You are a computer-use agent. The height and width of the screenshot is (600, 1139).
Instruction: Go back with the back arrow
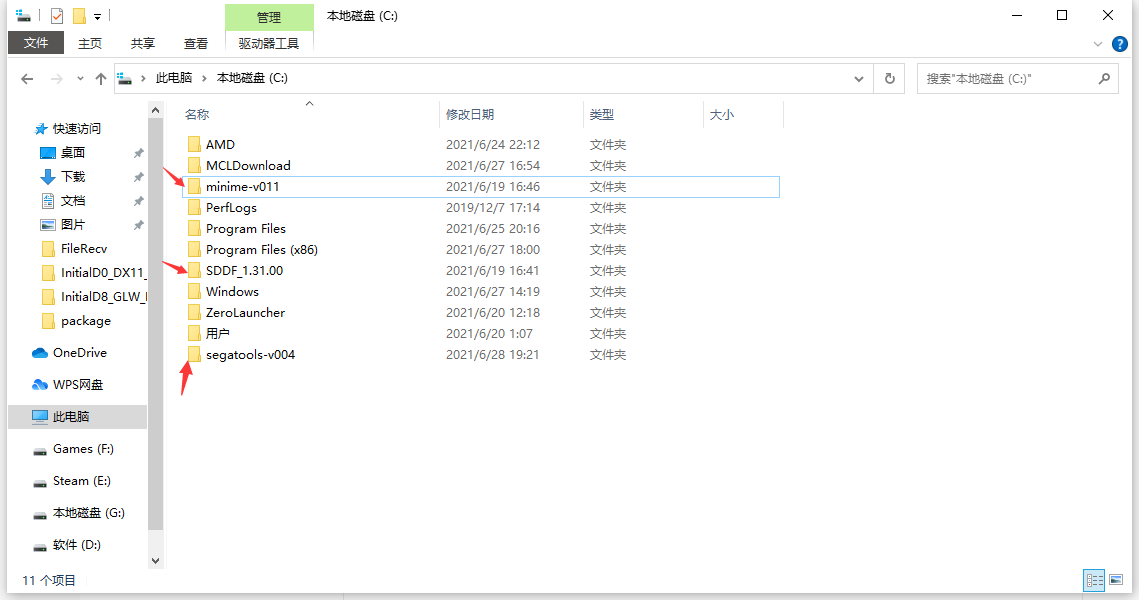(27, 78)
